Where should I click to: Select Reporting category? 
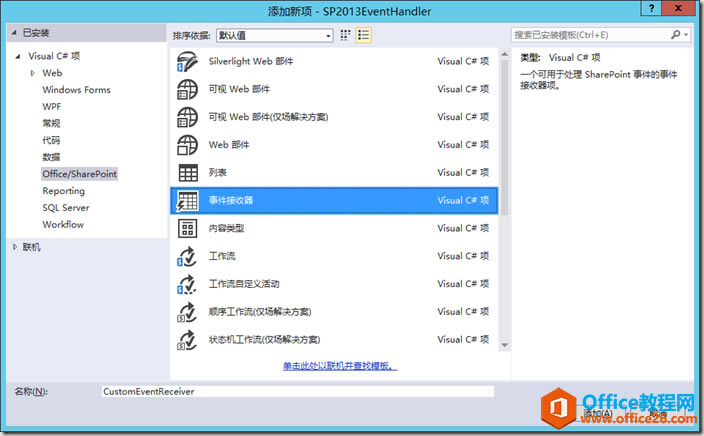click(63, 191)
